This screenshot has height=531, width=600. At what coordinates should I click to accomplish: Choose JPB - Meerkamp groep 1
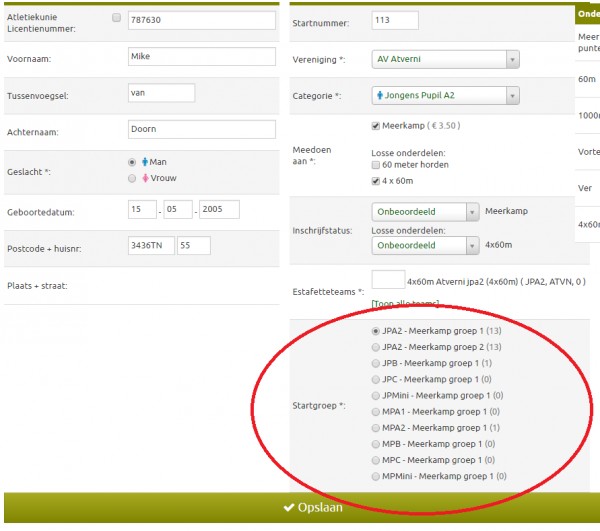(x=376, y=363)
